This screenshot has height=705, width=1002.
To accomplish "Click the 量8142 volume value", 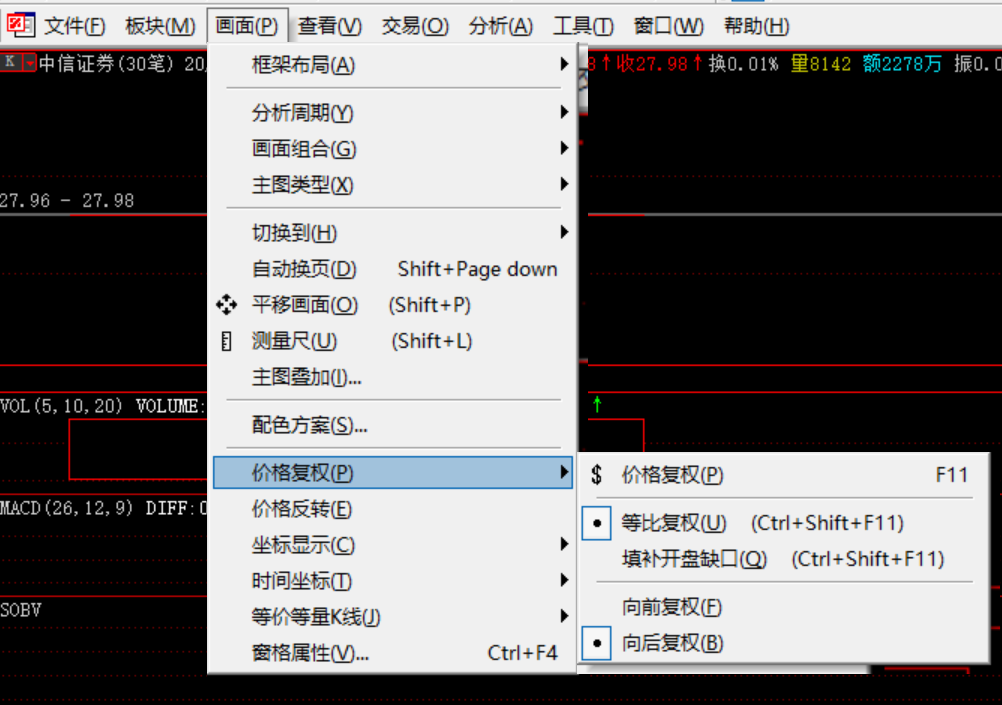I will [821, 63].
